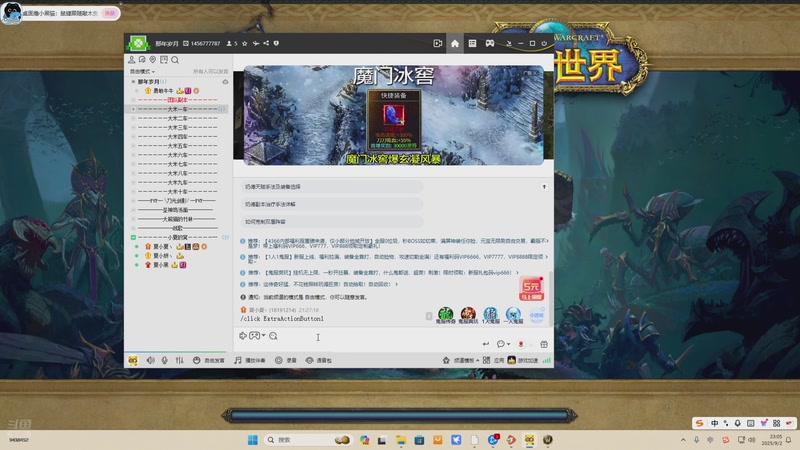This screenshot has height=450, width=800.
Task: Expand the 大米五车 channel row
Action: coord(133,146)
